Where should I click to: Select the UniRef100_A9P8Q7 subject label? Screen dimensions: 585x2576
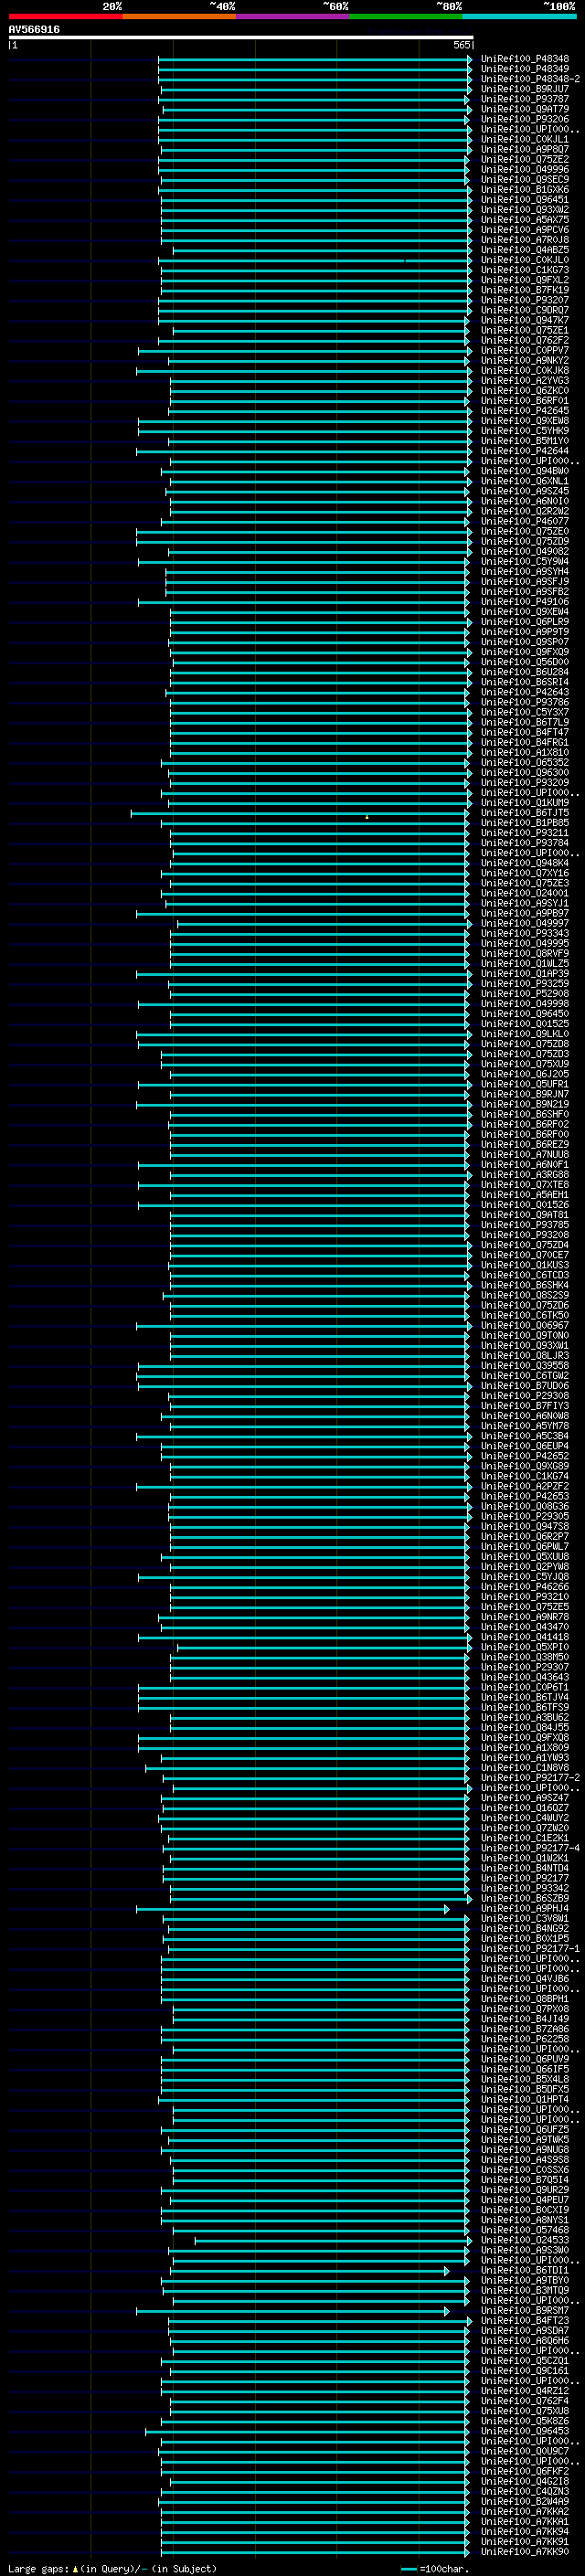pyautogui.click(x=524, y=150)
